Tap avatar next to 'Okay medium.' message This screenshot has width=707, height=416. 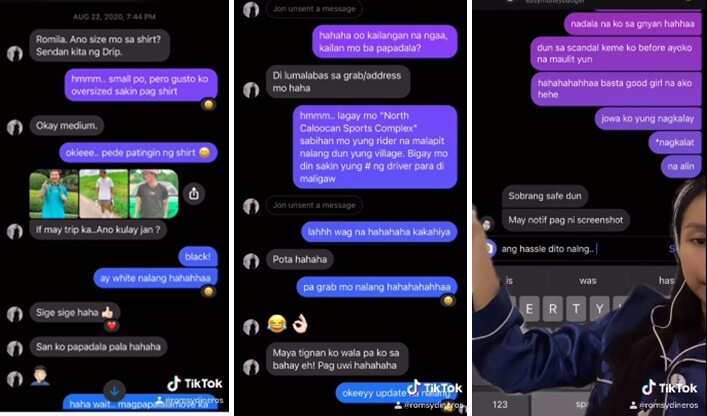15,128
